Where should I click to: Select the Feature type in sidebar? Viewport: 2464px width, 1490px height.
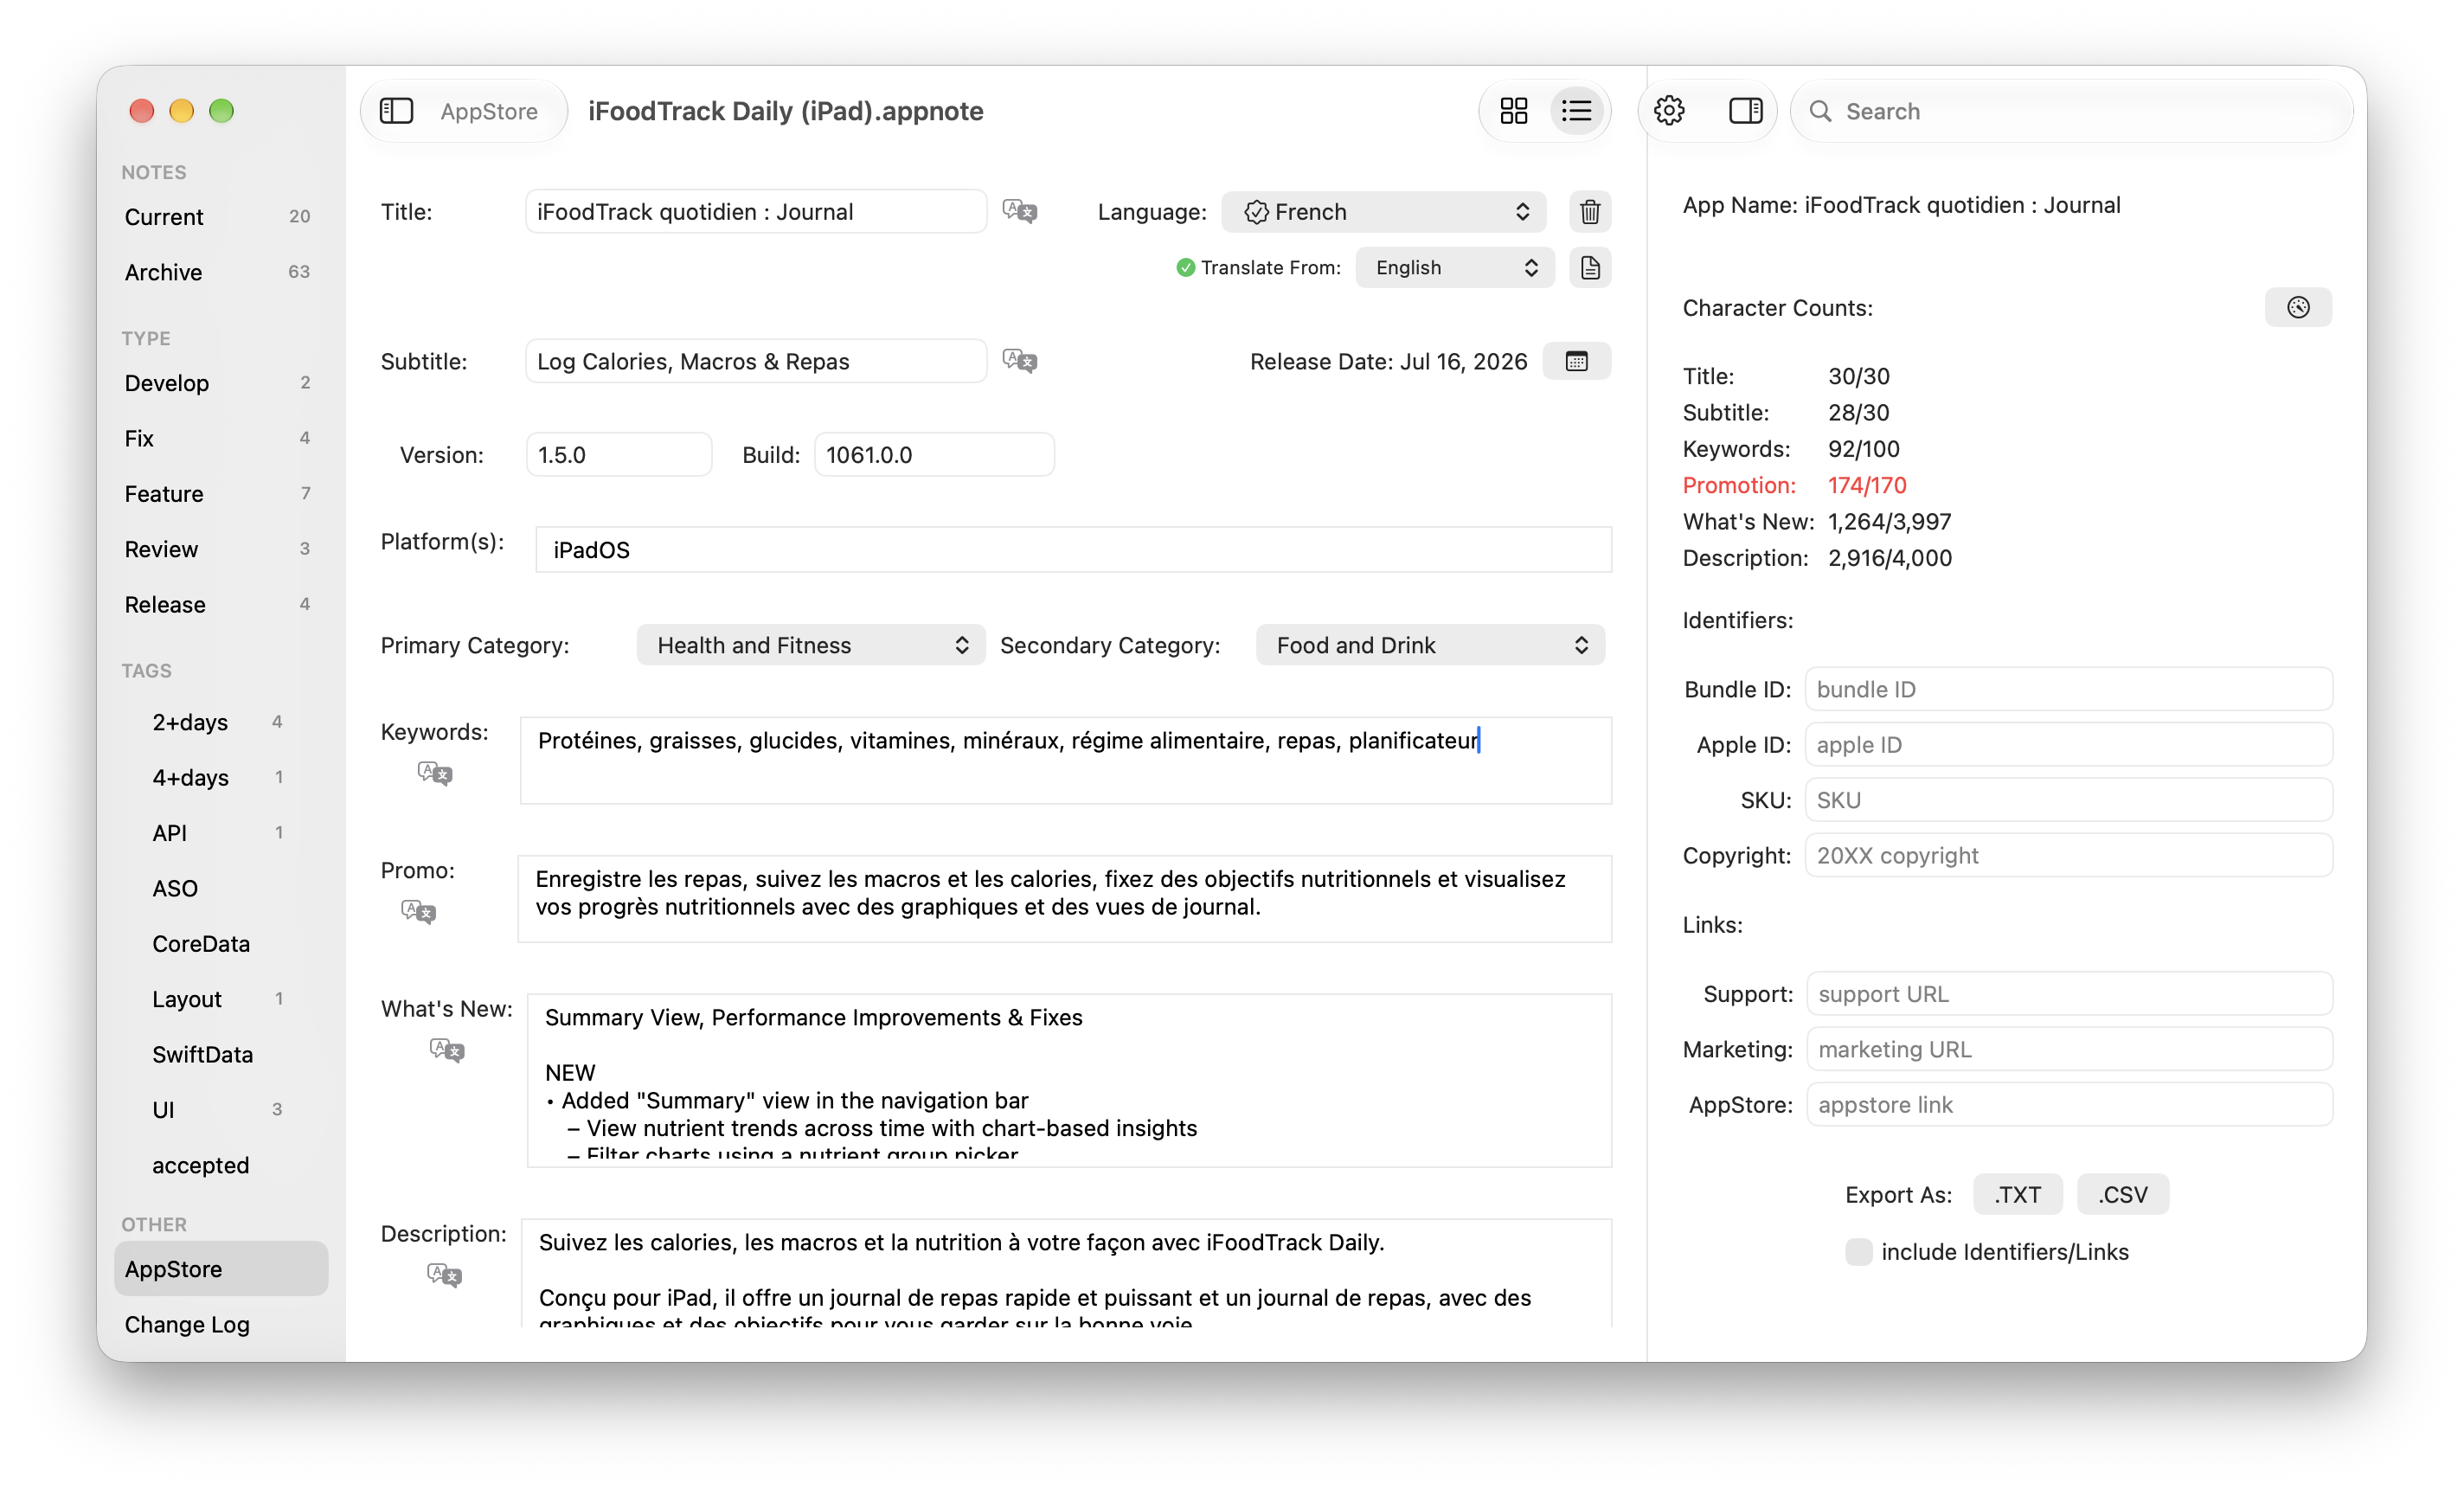[221, 494]
